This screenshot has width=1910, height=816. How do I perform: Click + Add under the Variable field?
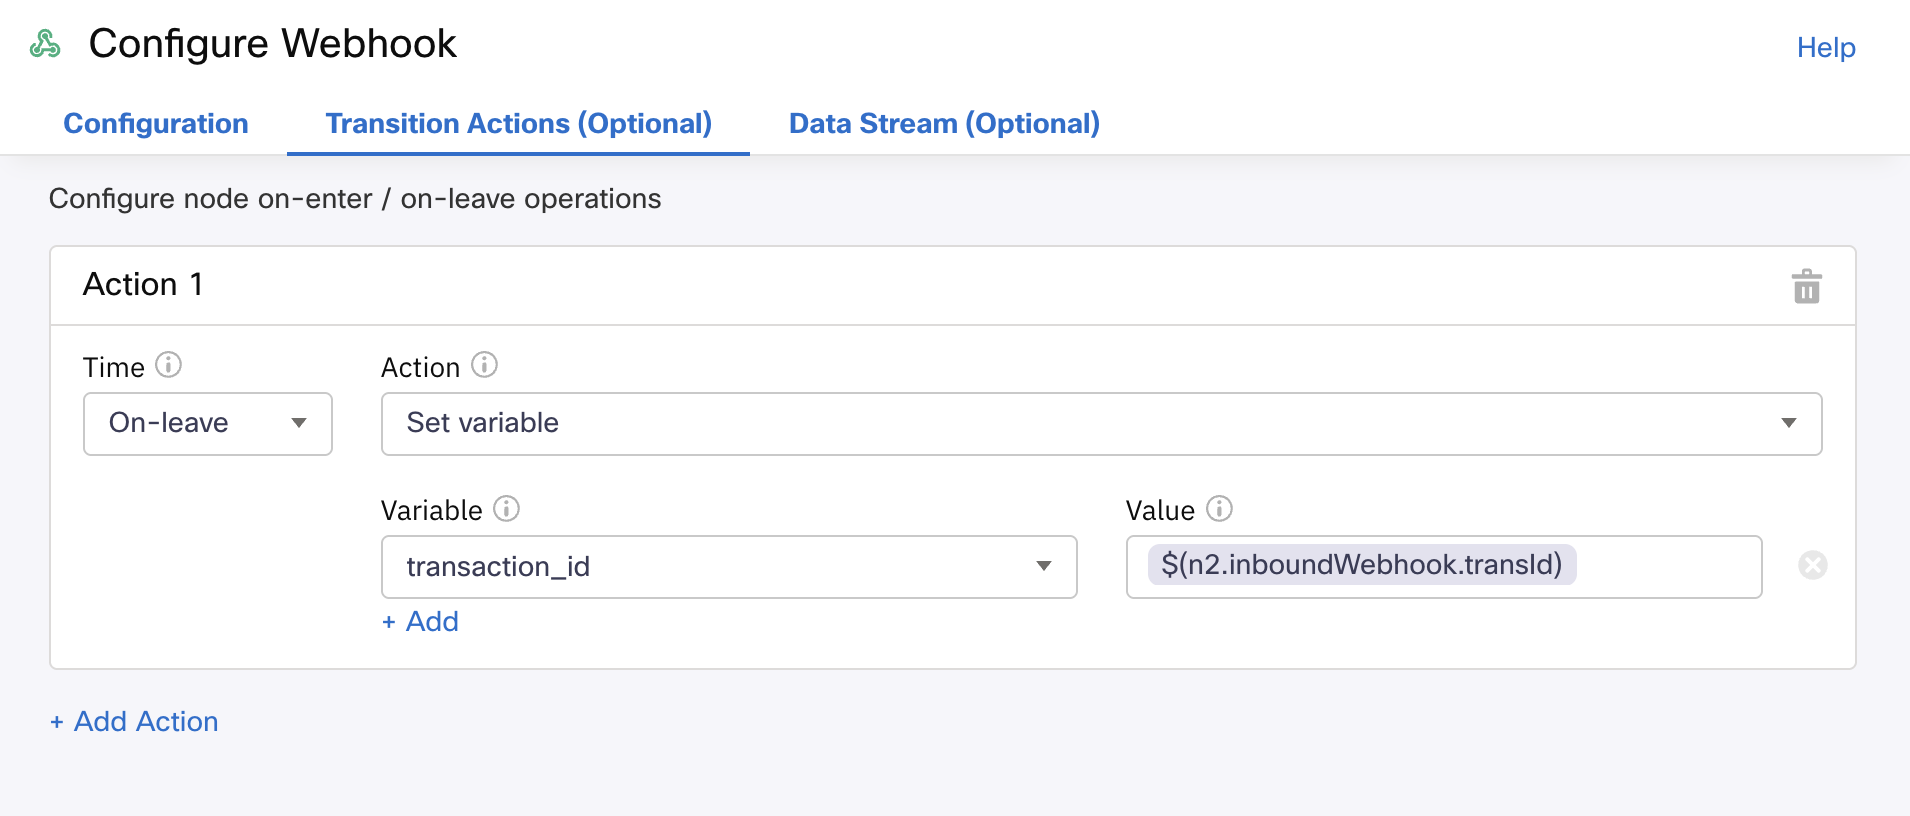pos(421,622)
